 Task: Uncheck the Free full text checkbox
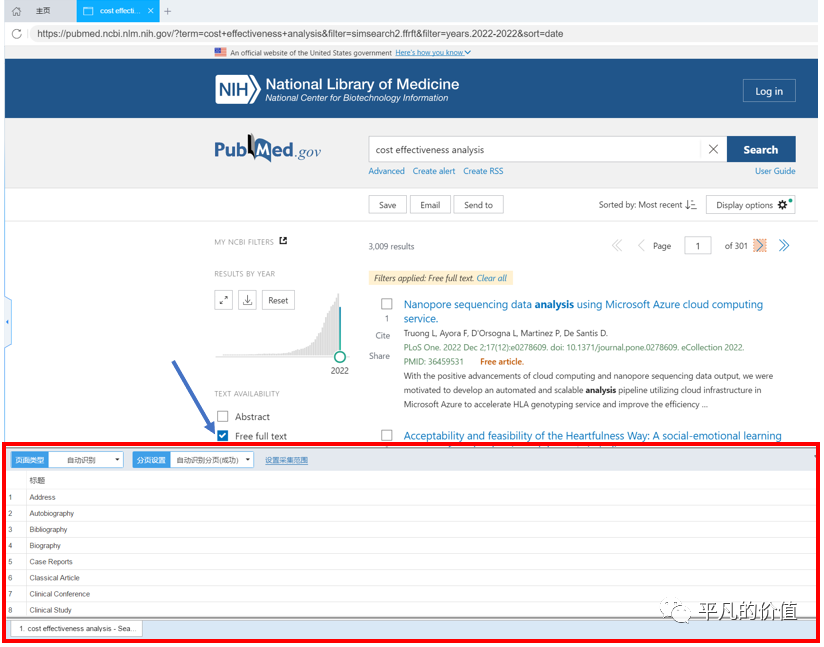tap(223, 436)
